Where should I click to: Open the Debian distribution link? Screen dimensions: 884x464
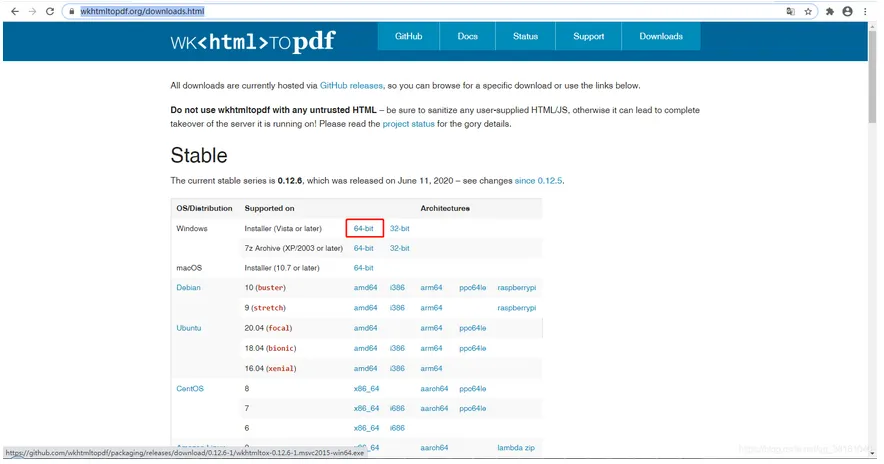click(188, 288)
